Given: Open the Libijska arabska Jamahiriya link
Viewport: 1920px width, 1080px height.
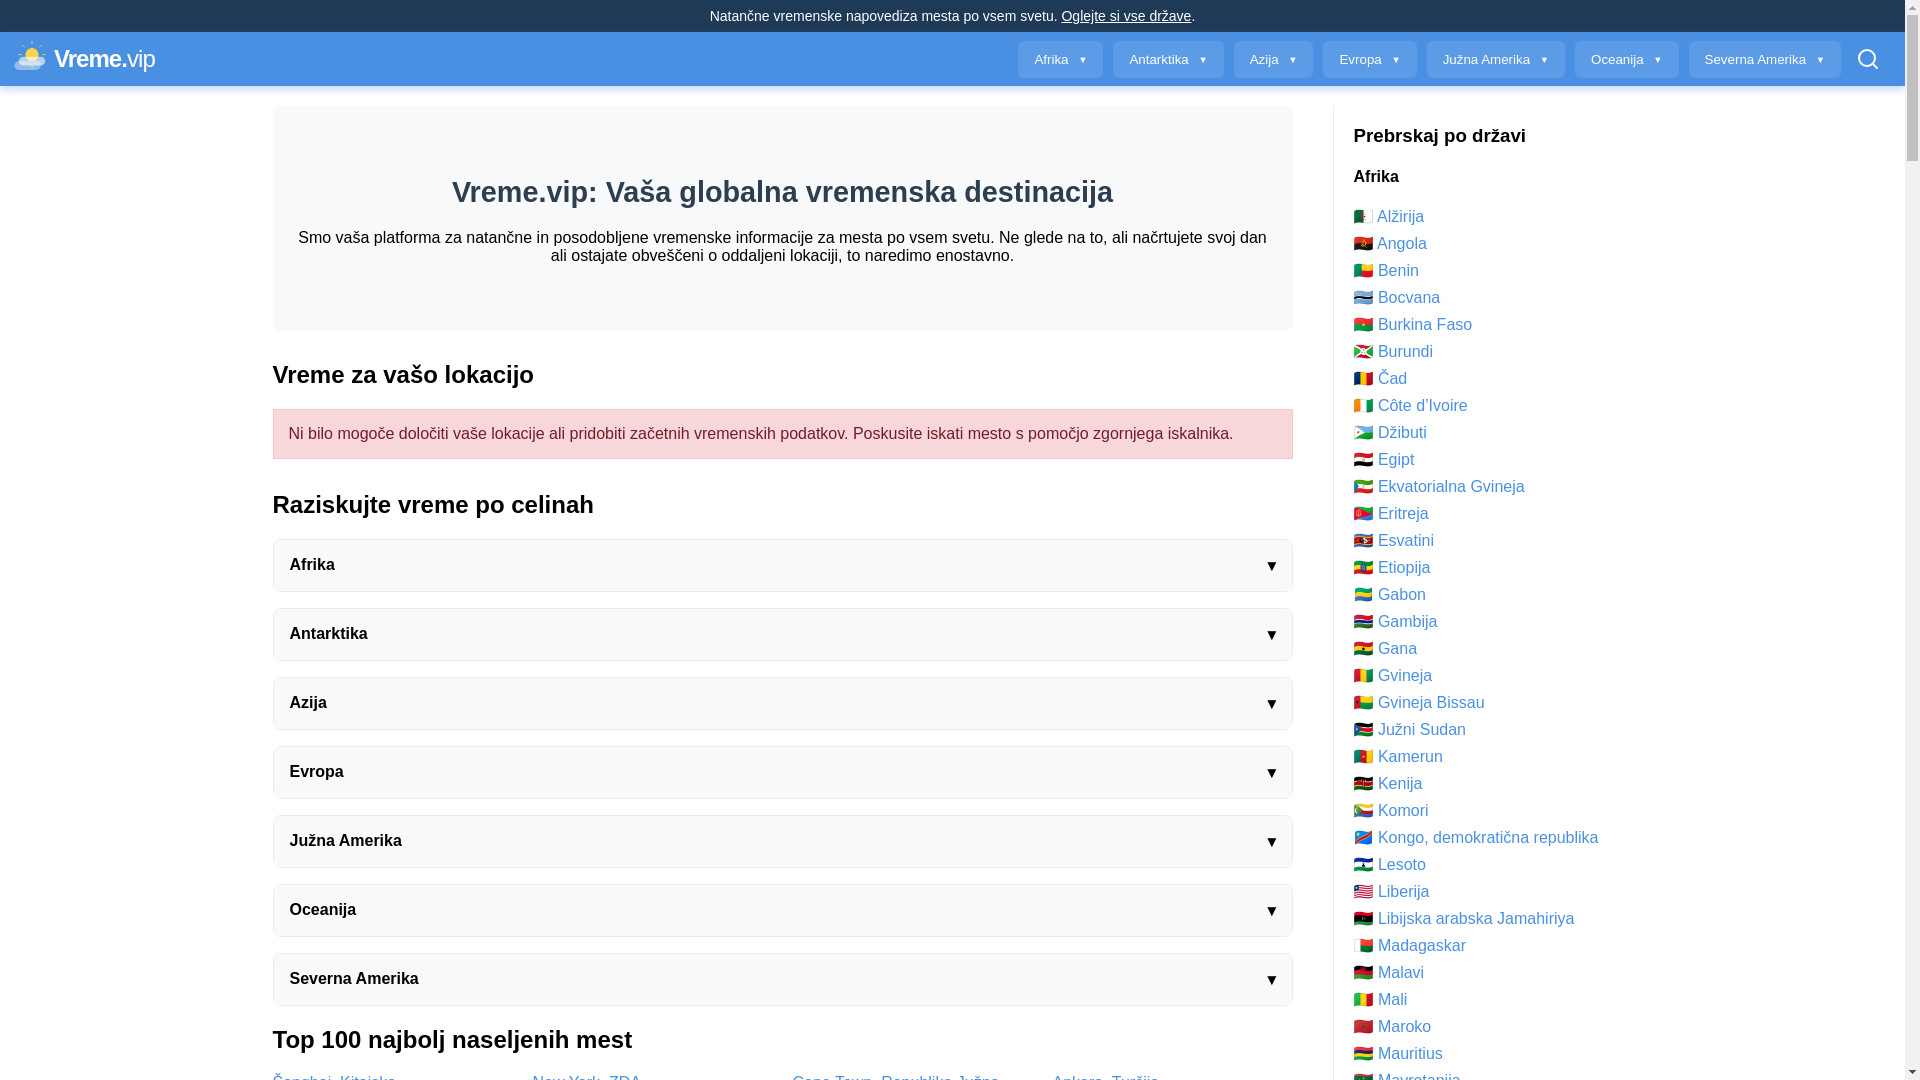Looking at the screenshot, I should pos(1475,919).
